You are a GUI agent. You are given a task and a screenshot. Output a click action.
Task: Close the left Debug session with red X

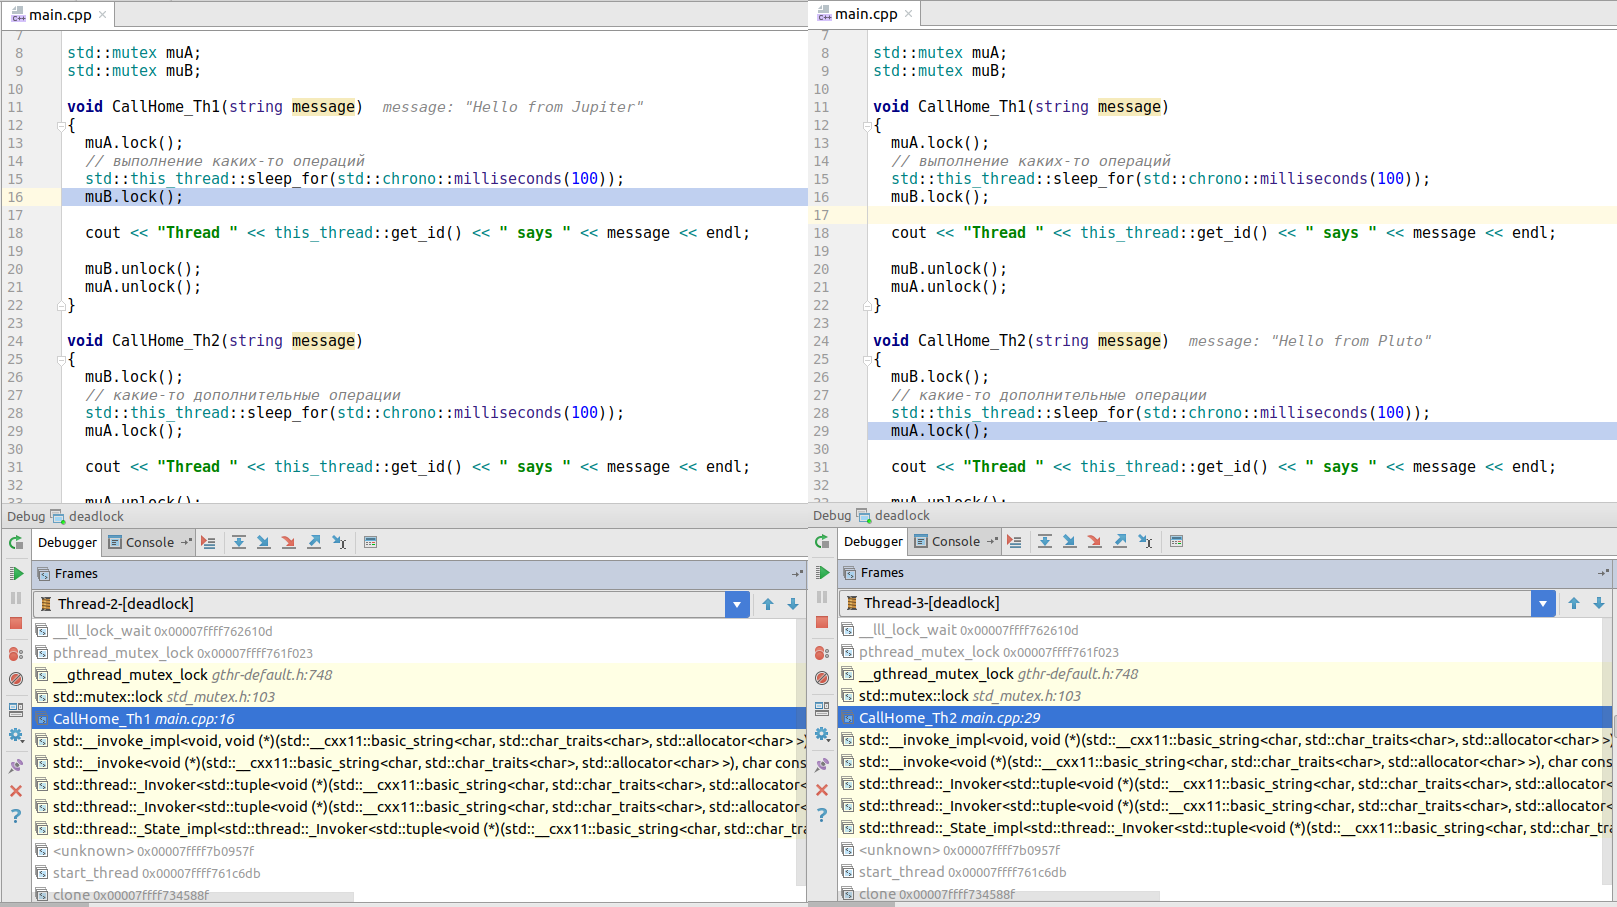point(16,791)
